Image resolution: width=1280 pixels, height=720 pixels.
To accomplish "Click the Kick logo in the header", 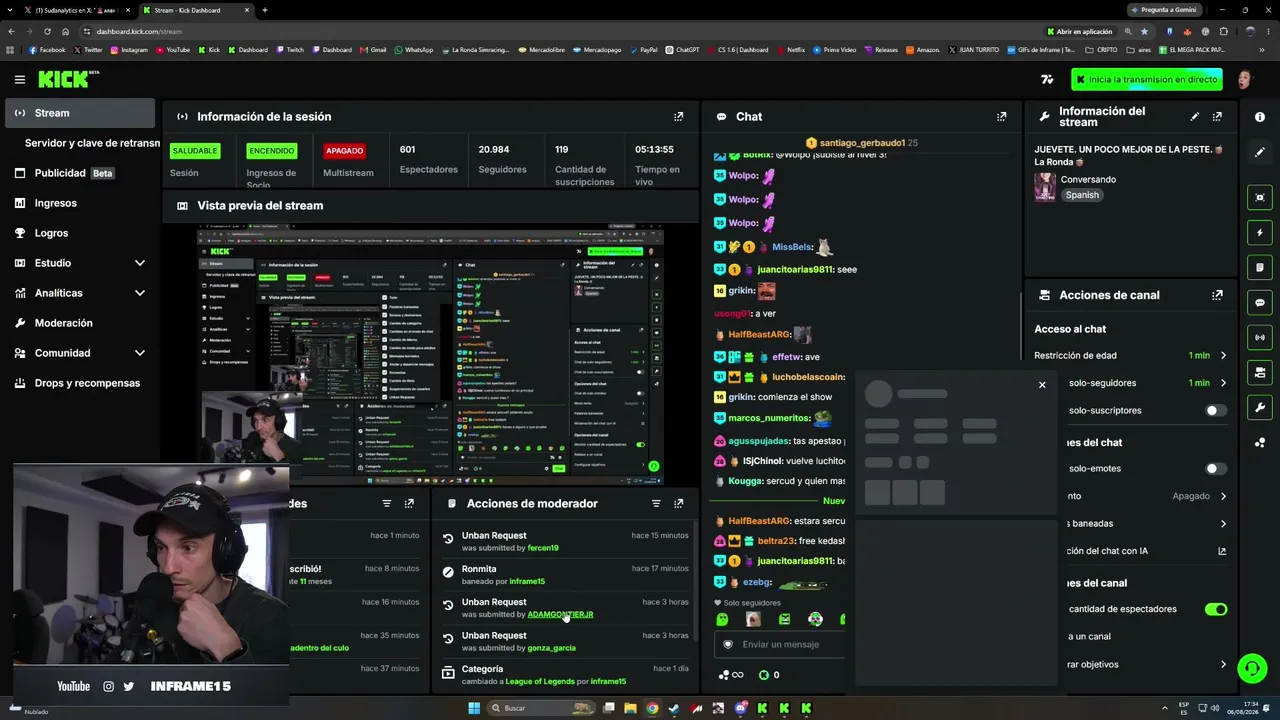I will (x=68, y=79).
